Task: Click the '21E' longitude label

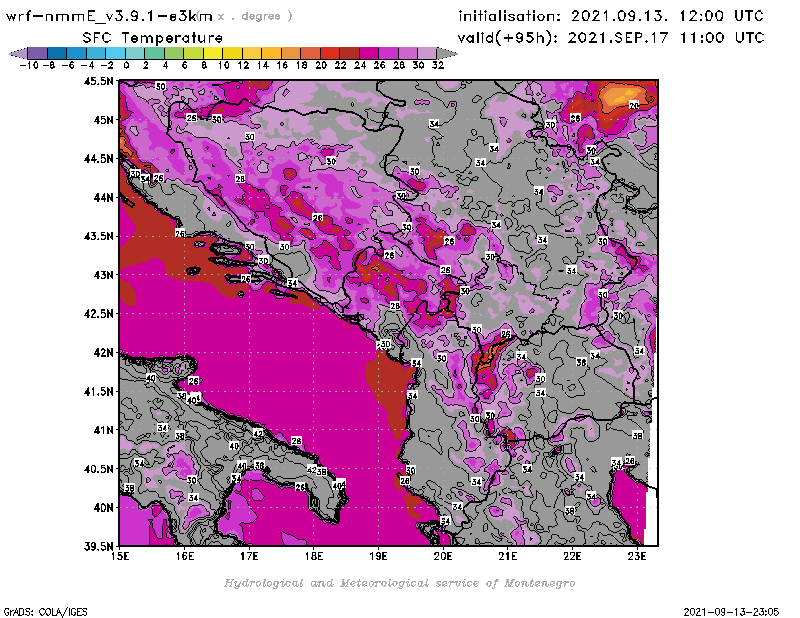Action: point(508,556)
